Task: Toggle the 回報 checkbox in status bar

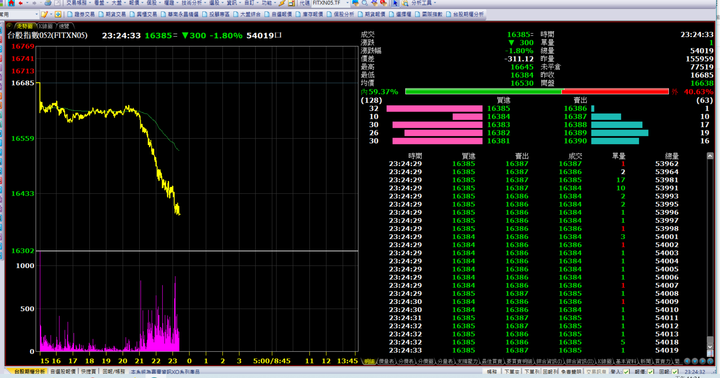Action: click(675, 372)
